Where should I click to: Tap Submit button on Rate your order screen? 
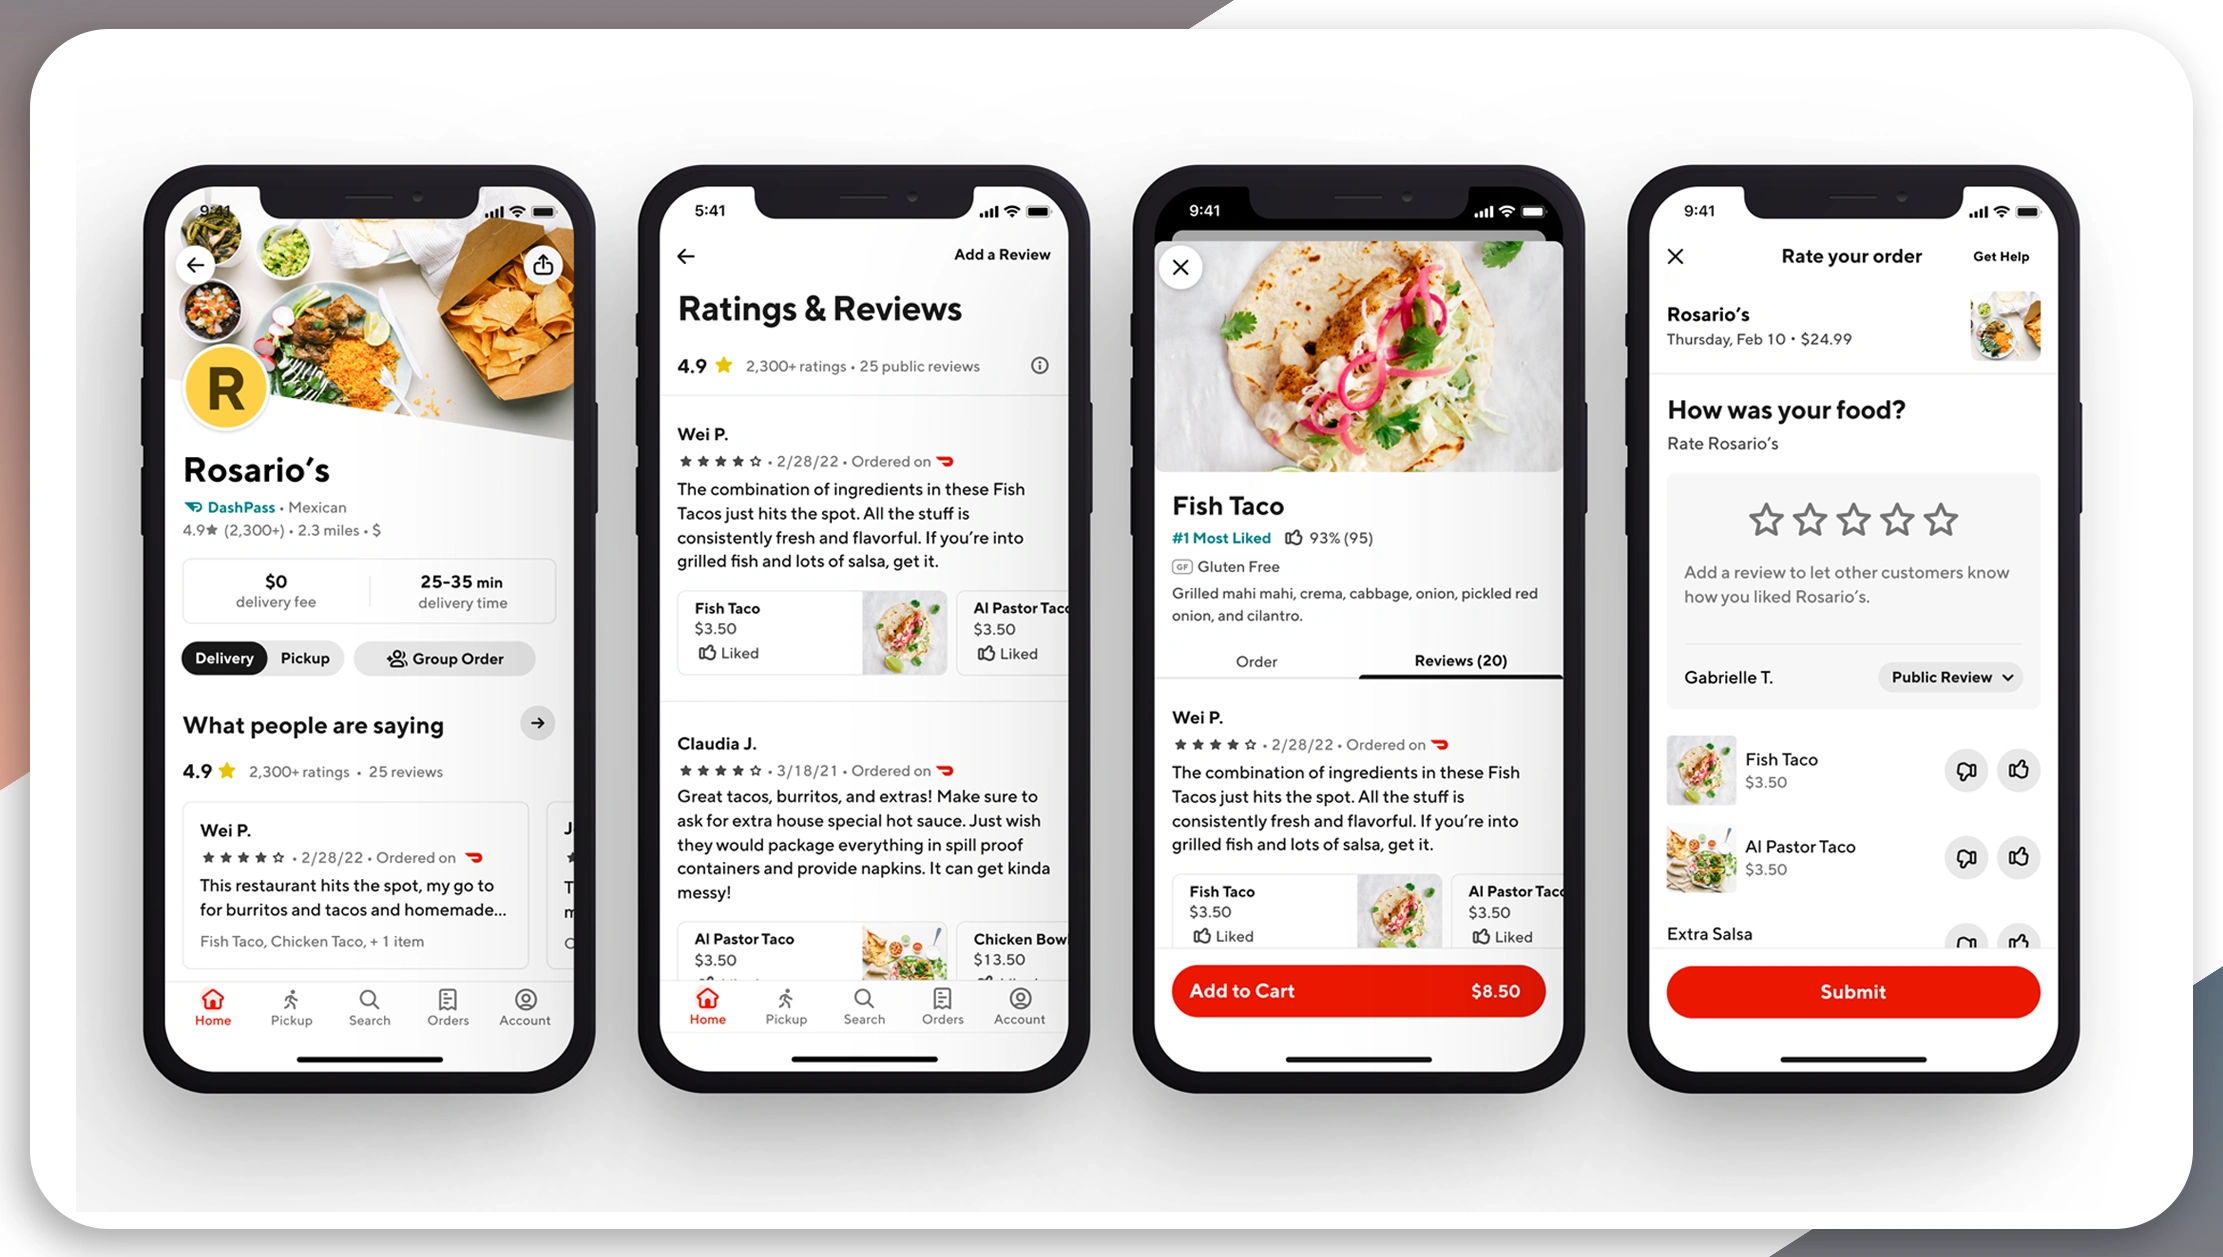(x=1854, y=991)
